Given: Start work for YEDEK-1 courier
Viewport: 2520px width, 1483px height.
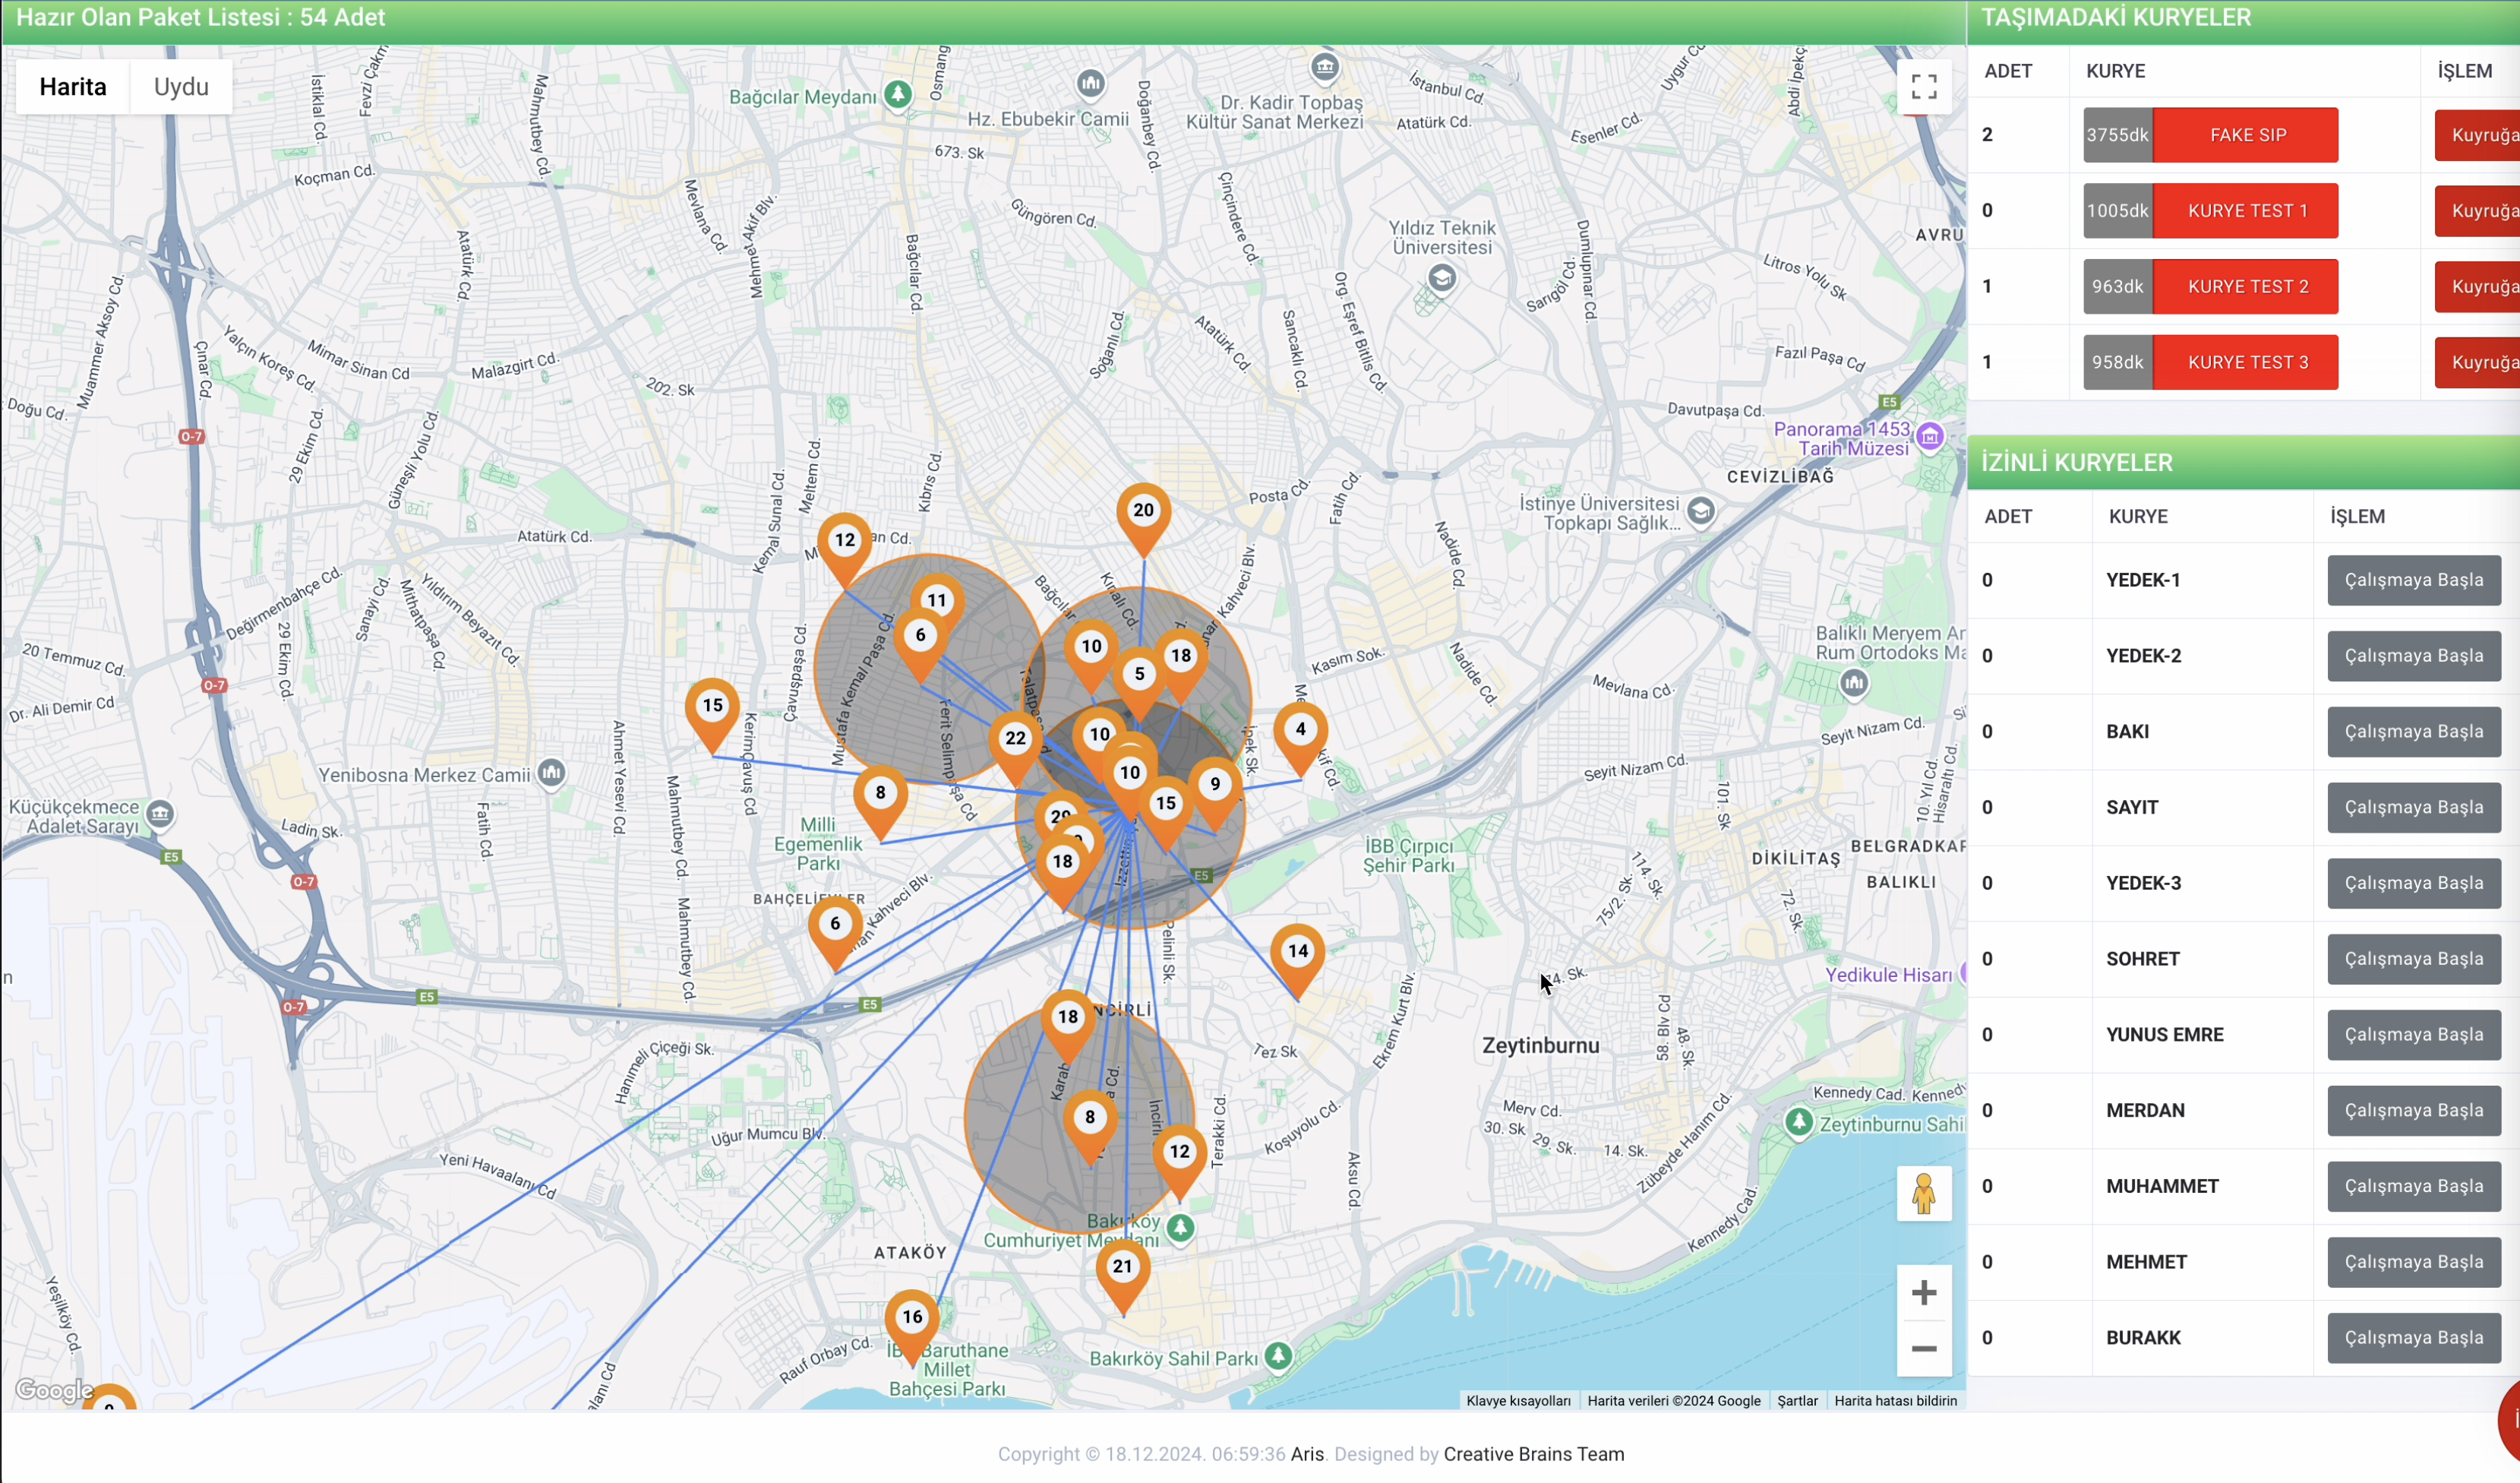Looking at the screenshot, I should 2414,580.
